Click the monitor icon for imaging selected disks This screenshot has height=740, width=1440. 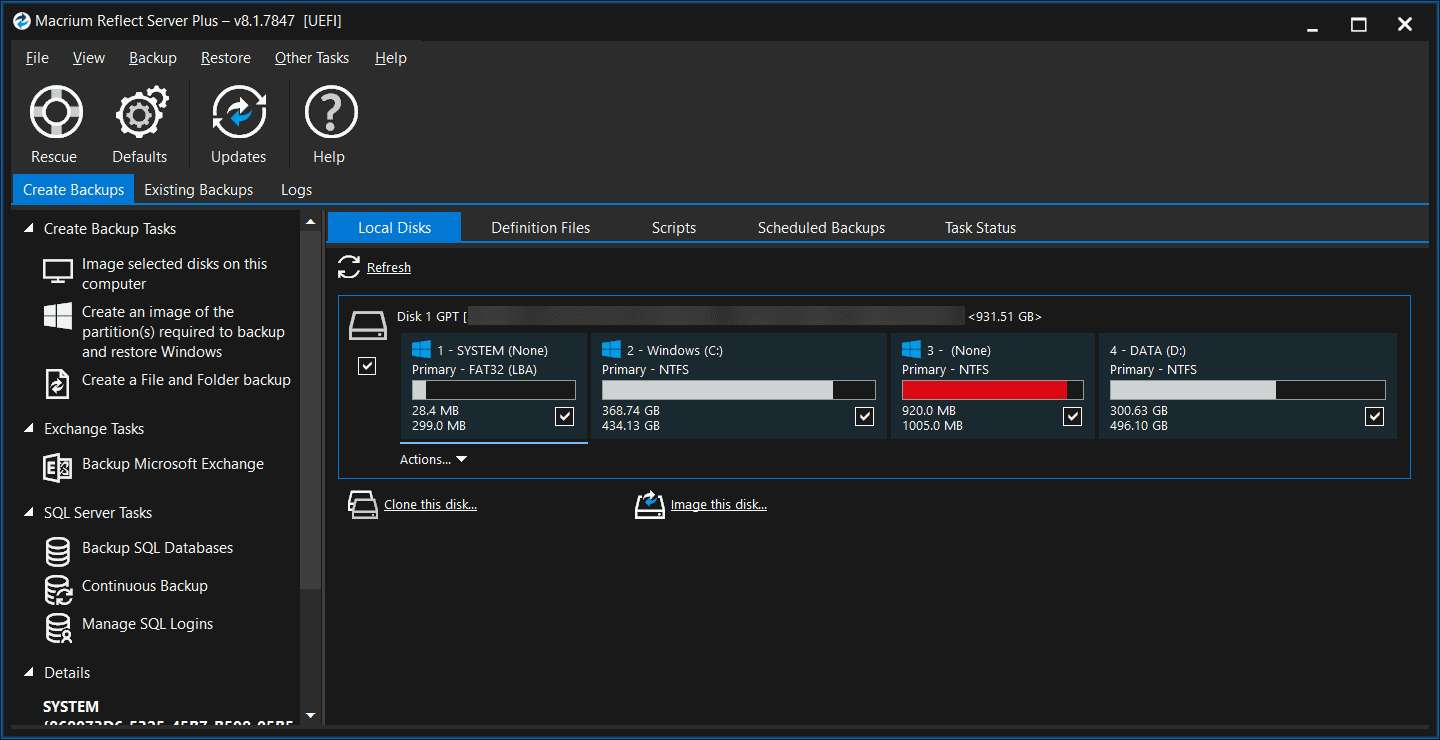click(x=58, y=272)
